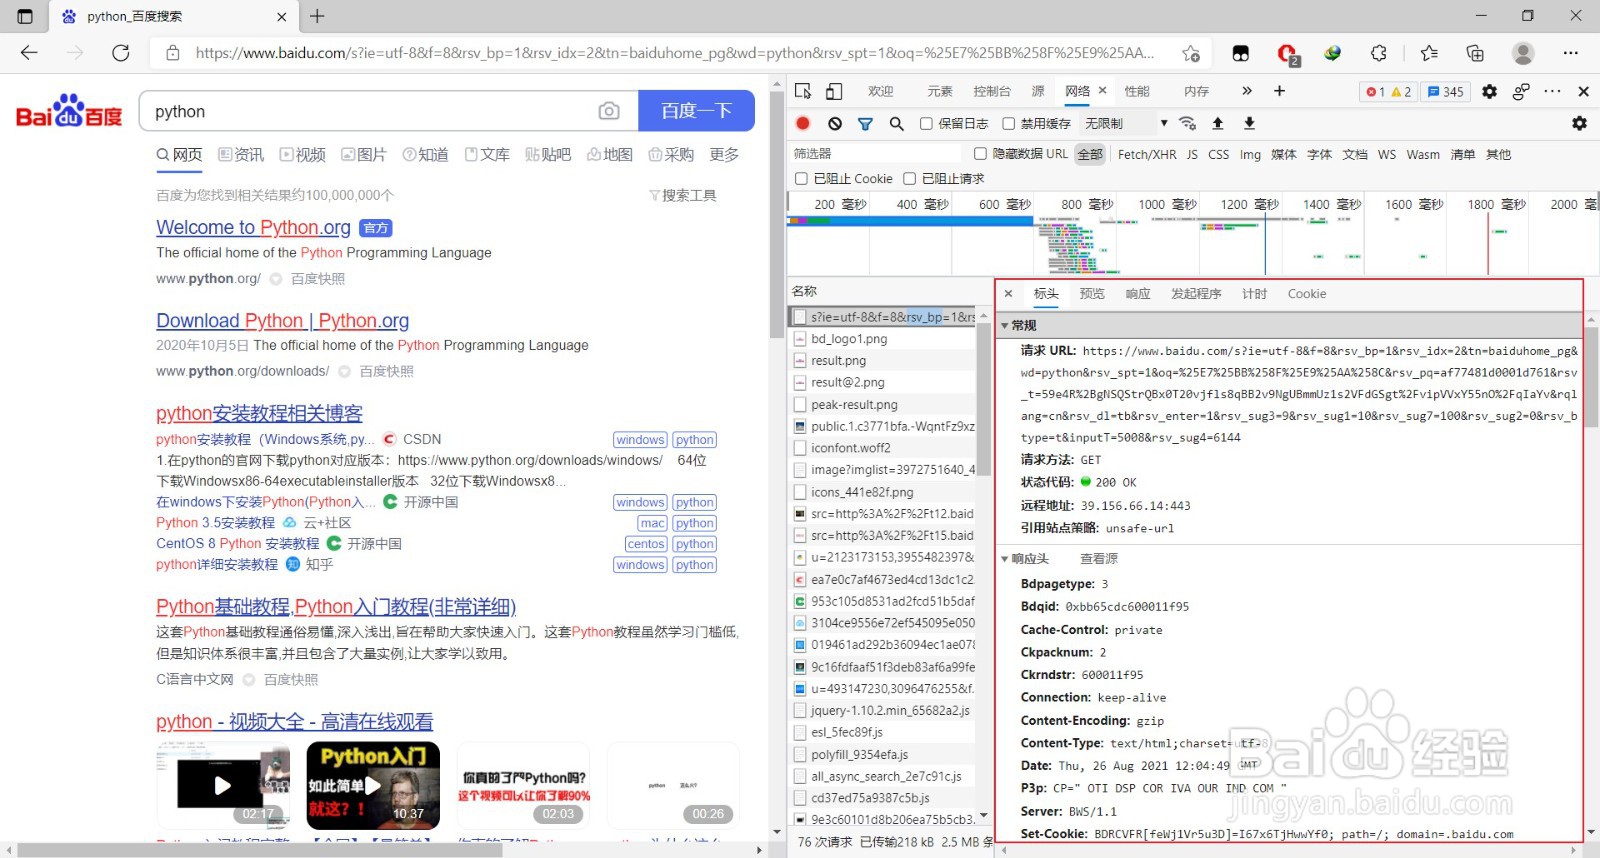Viewport: 1600px width, 858px height.
Task: Check the 已阻止请求 filter
Action: tap(909, 179)
